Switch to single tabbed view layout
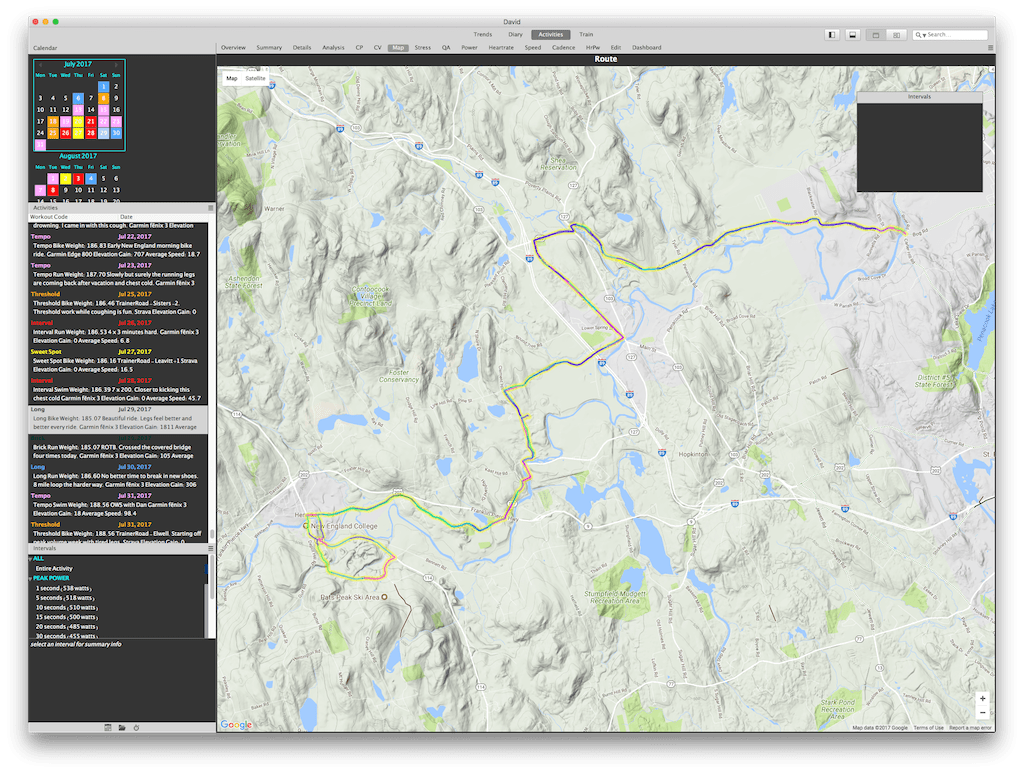This screenshot has width=1024, height=773. (876, 35)
